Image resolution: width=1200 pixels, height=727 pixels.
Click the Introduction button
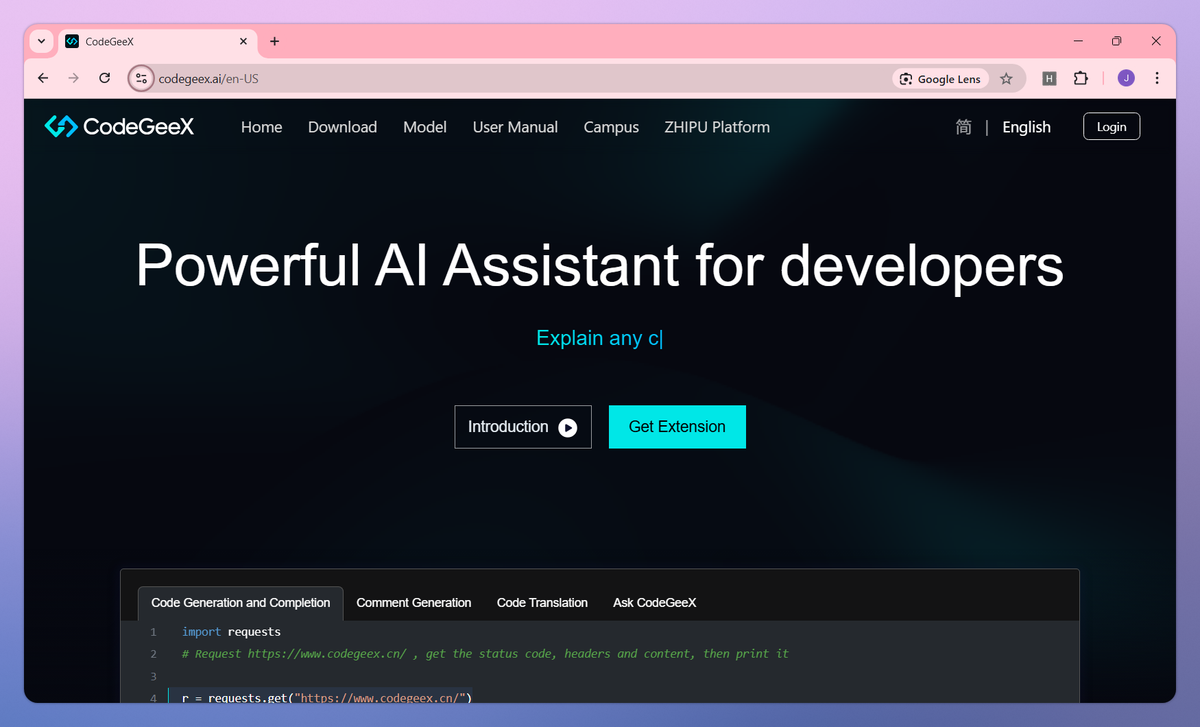(523, 427)
